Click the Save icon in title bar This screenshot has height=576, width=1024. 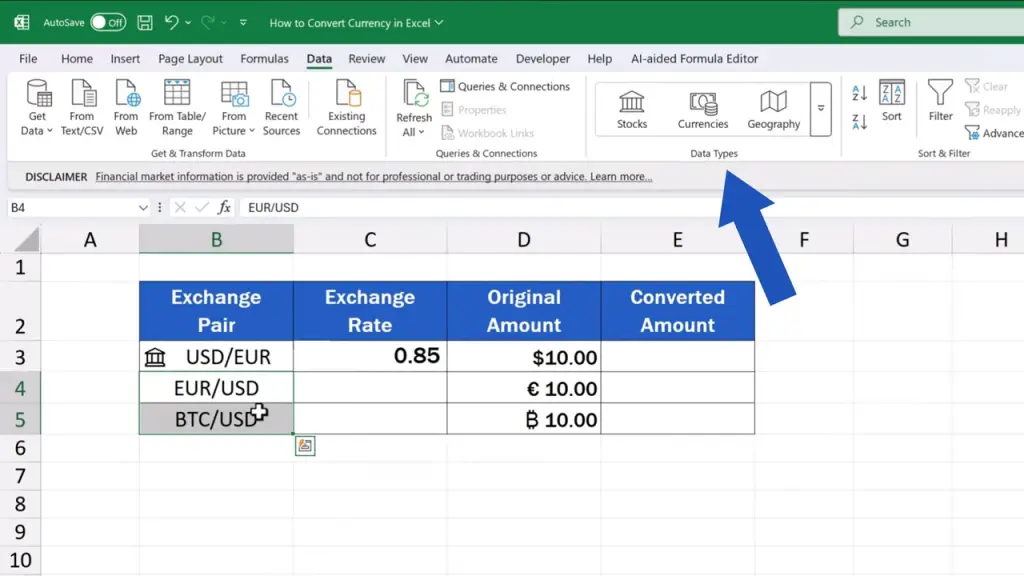tap(145, 22)
